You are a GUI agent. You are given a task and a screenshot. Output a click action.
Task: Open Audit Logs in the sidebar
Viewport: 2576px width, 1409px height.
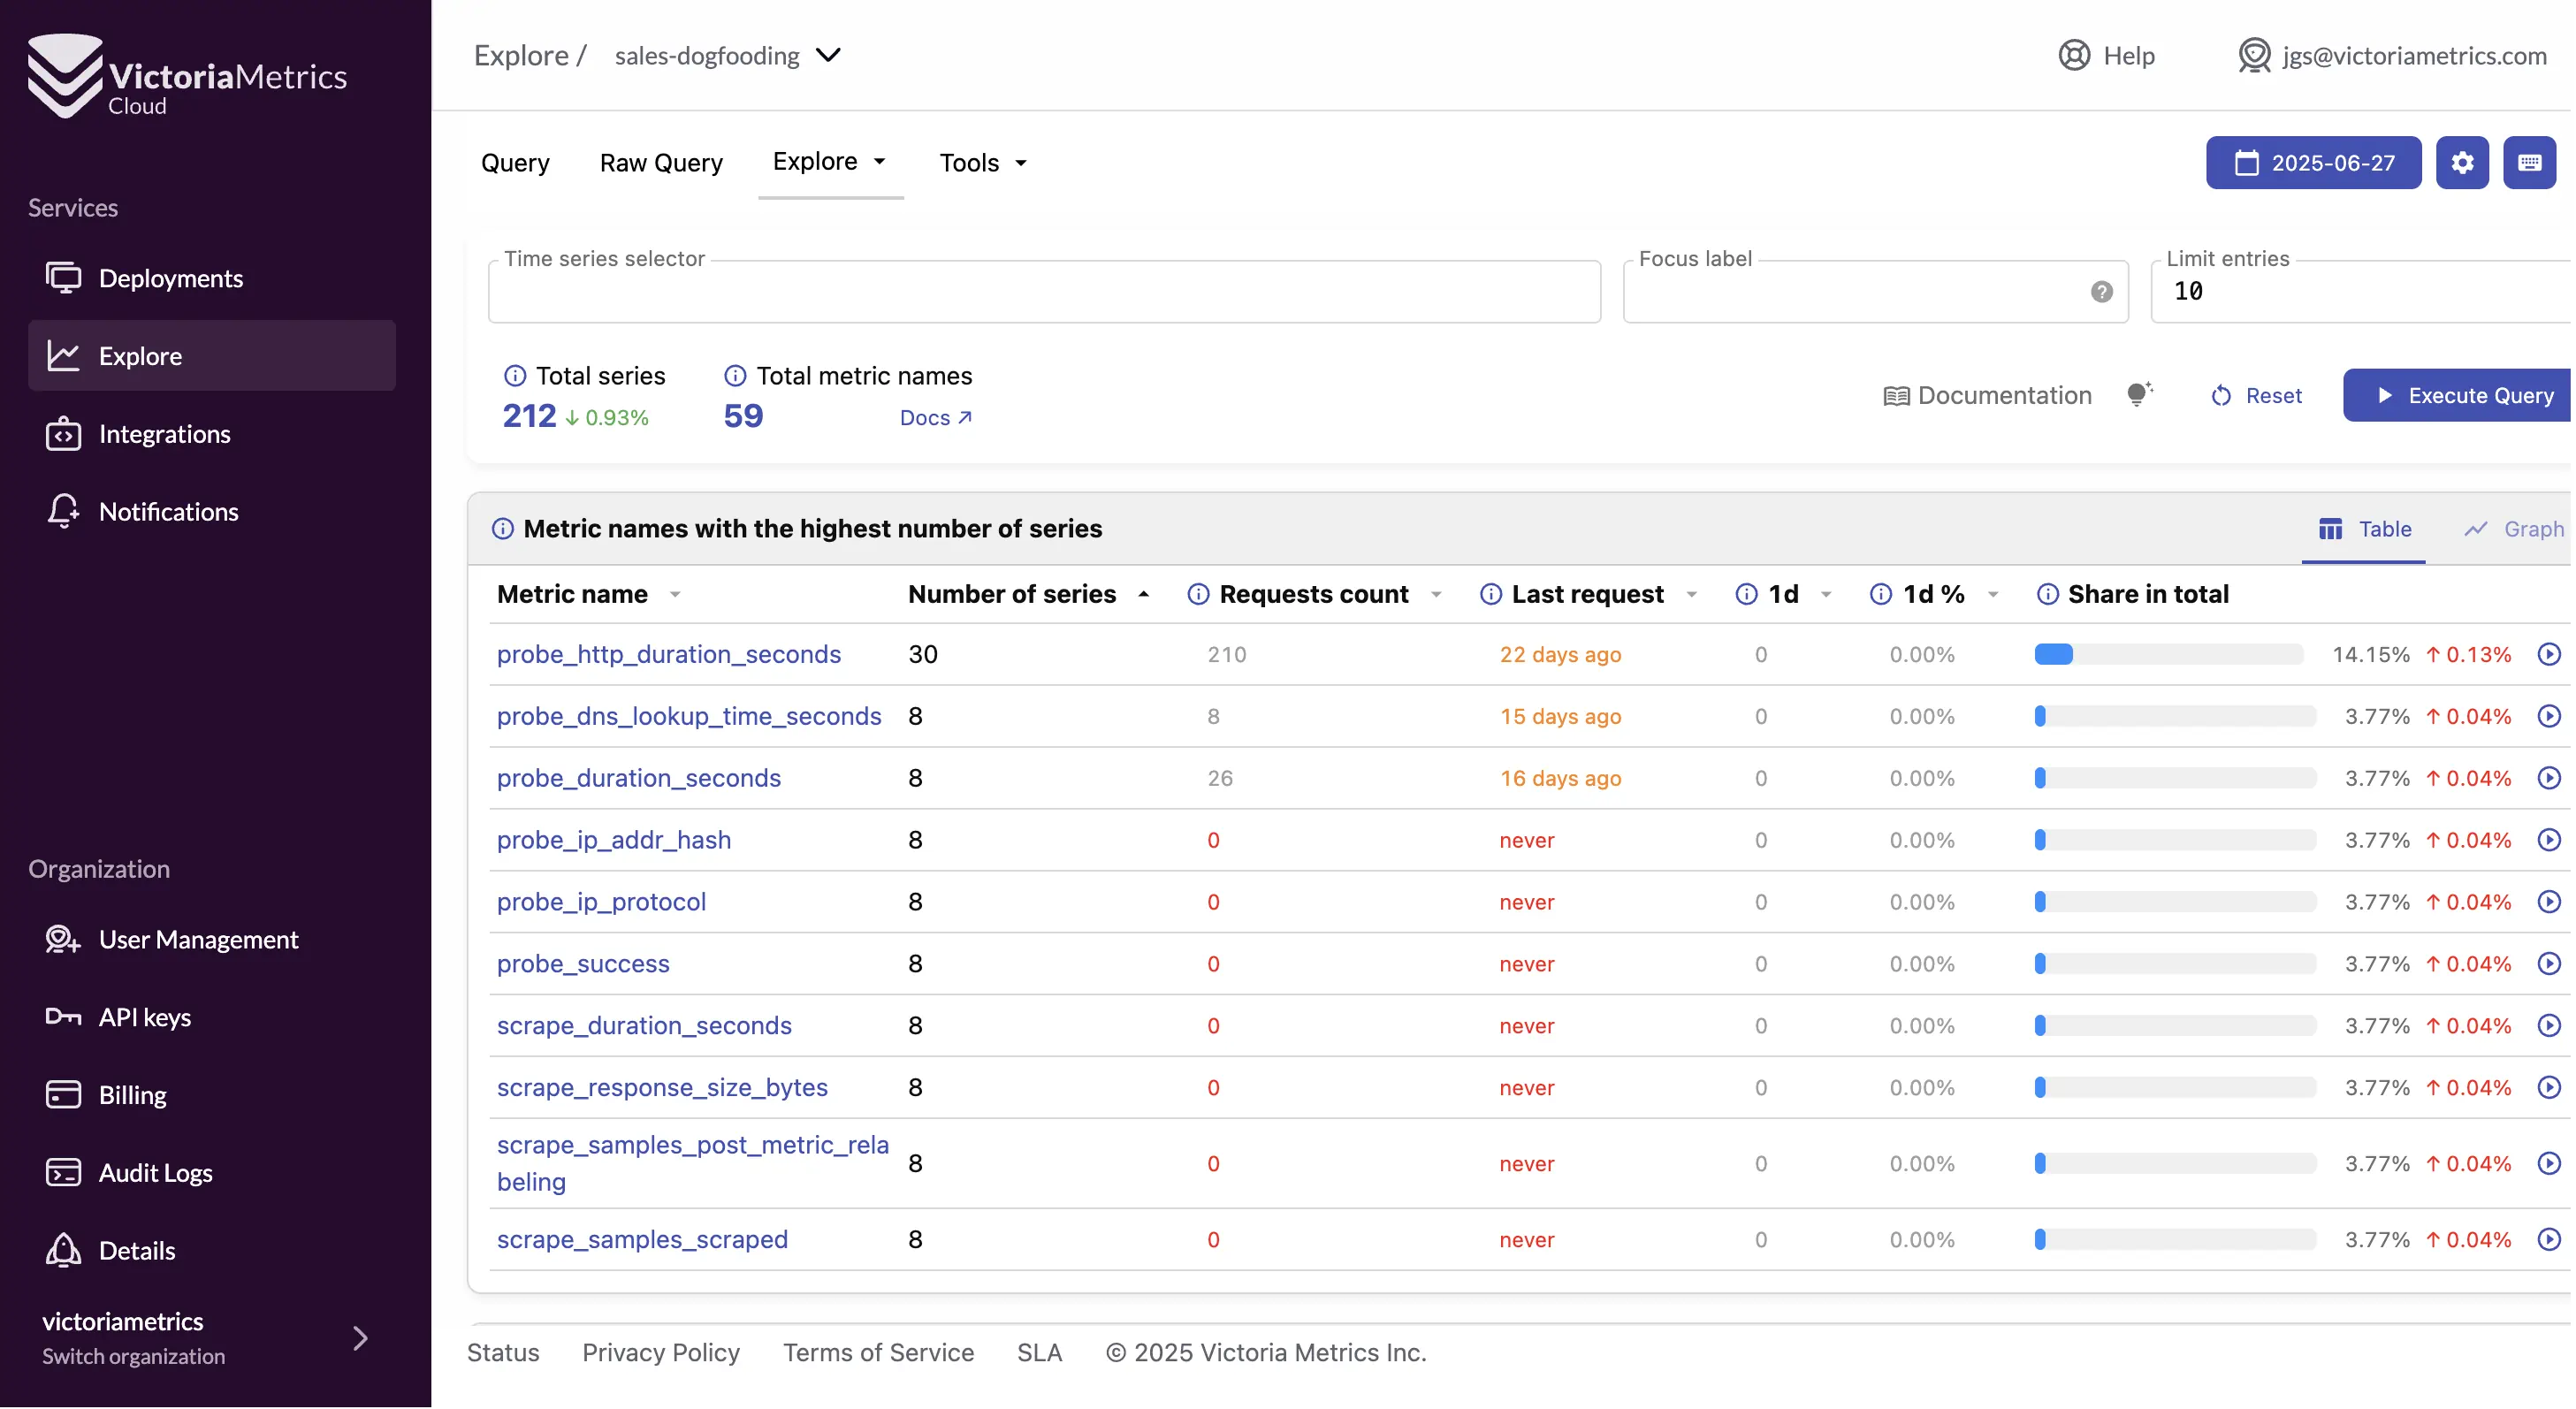coord(212,1174)
